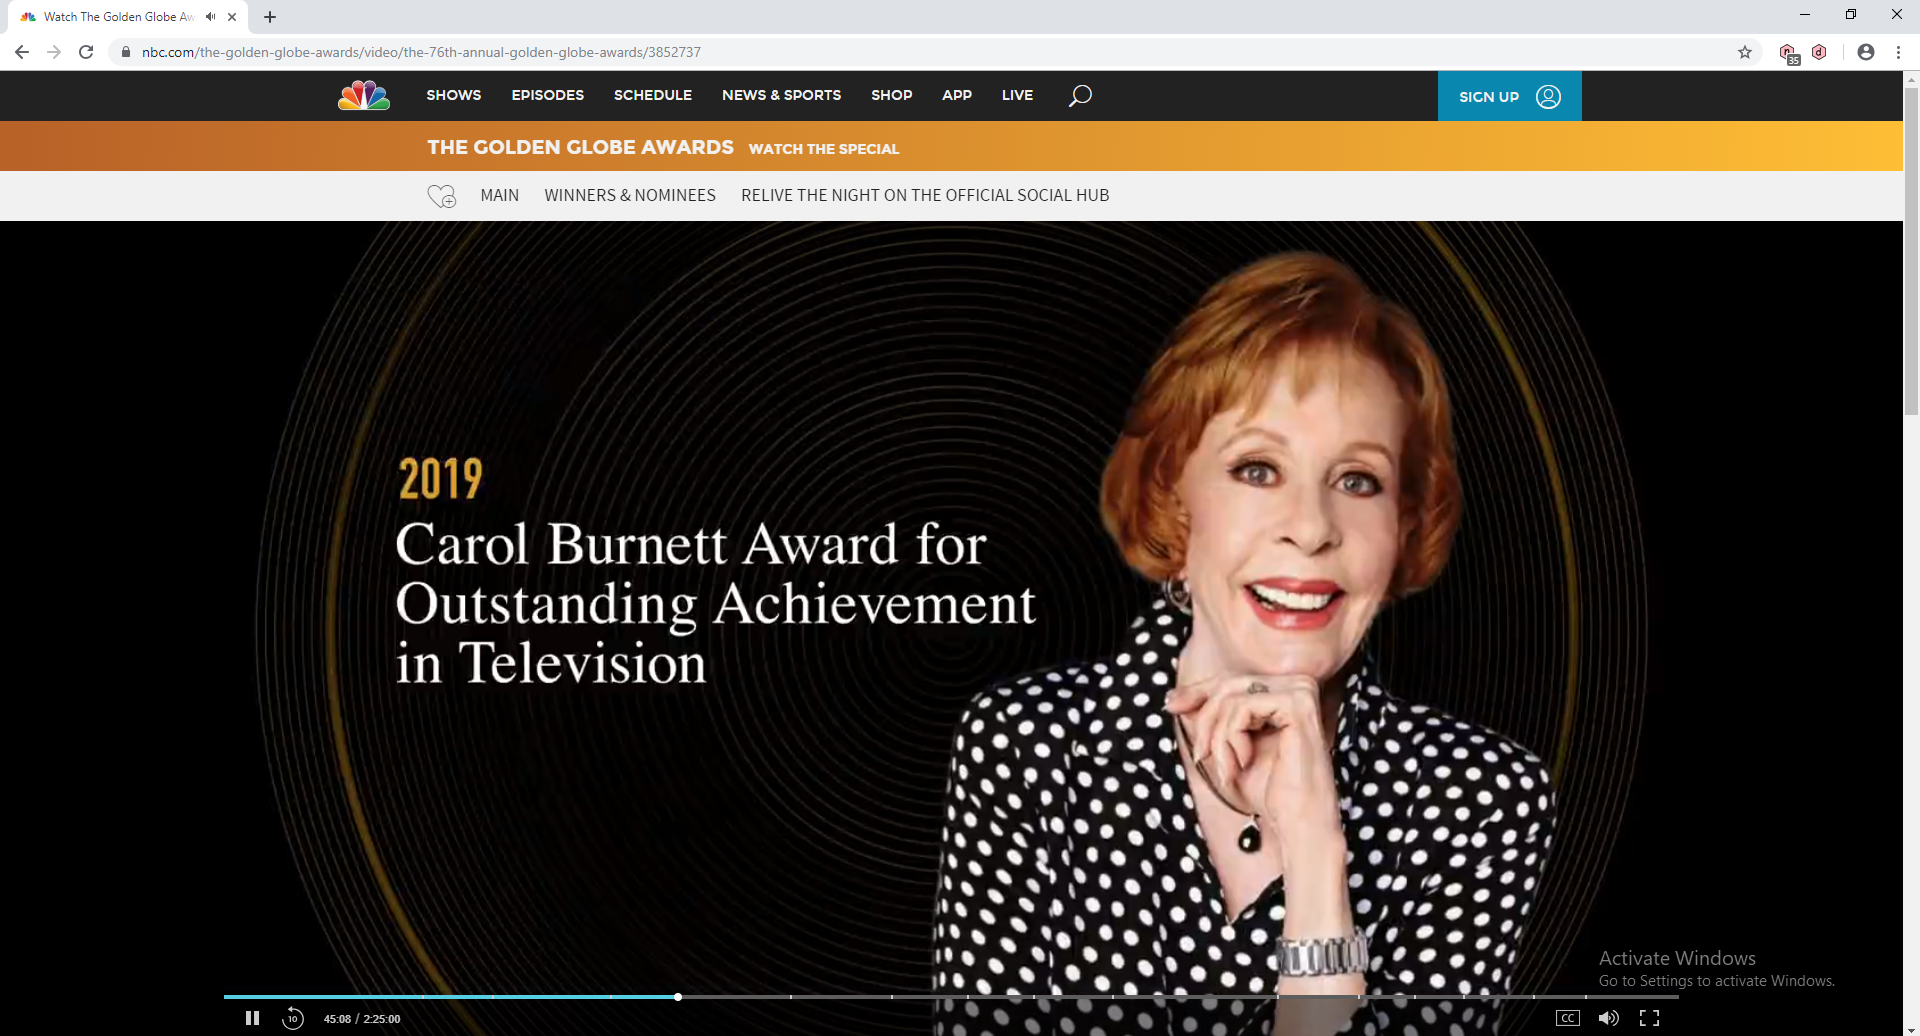The width and height of the screenshot is (1920, 1036).
Task: Open the NBC search magnifier icon
Action: click(1080, 96)
